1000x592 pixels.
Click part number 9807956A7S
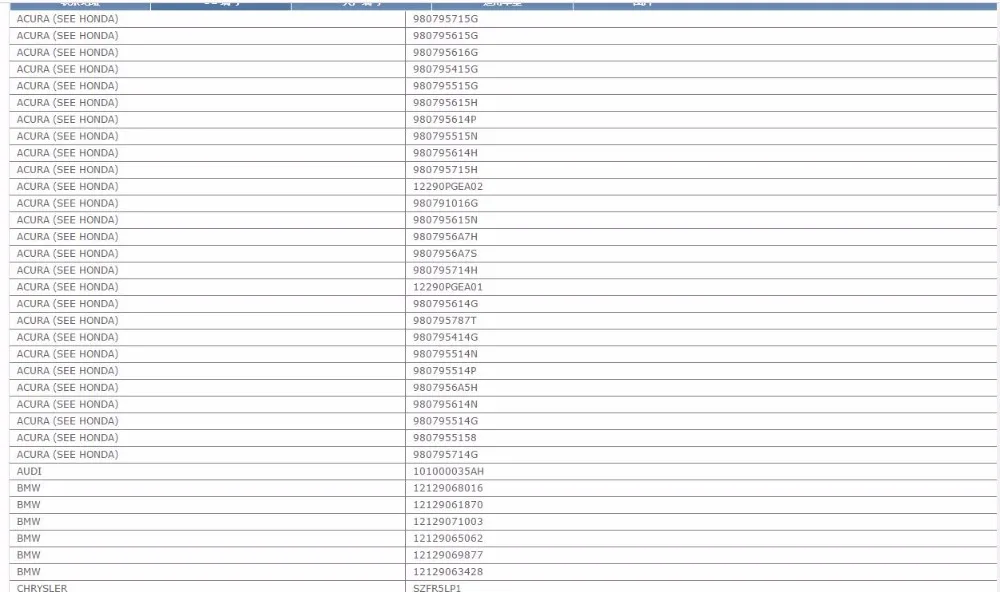click(445, 253)
